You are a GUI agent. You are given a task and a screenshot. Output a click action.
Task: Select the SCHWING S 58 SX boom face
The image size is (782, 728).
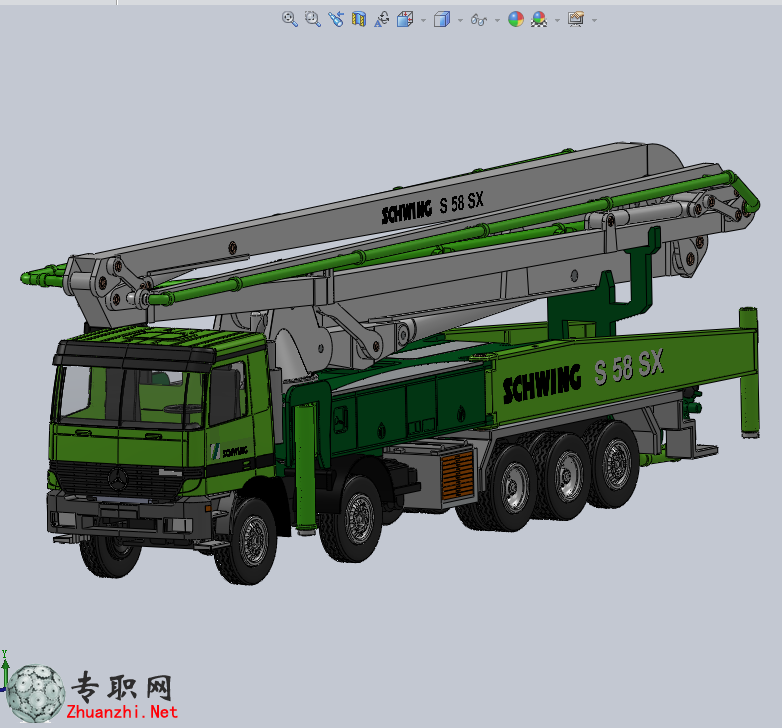pyautogui.click(x=432, y=205)
